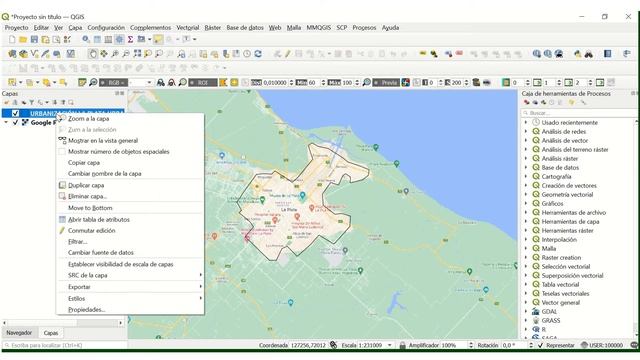Click the zoom out magnifier tool
The width and height of the screenshot is (640, 360).
pyautogui.click(x=126, y=53)
